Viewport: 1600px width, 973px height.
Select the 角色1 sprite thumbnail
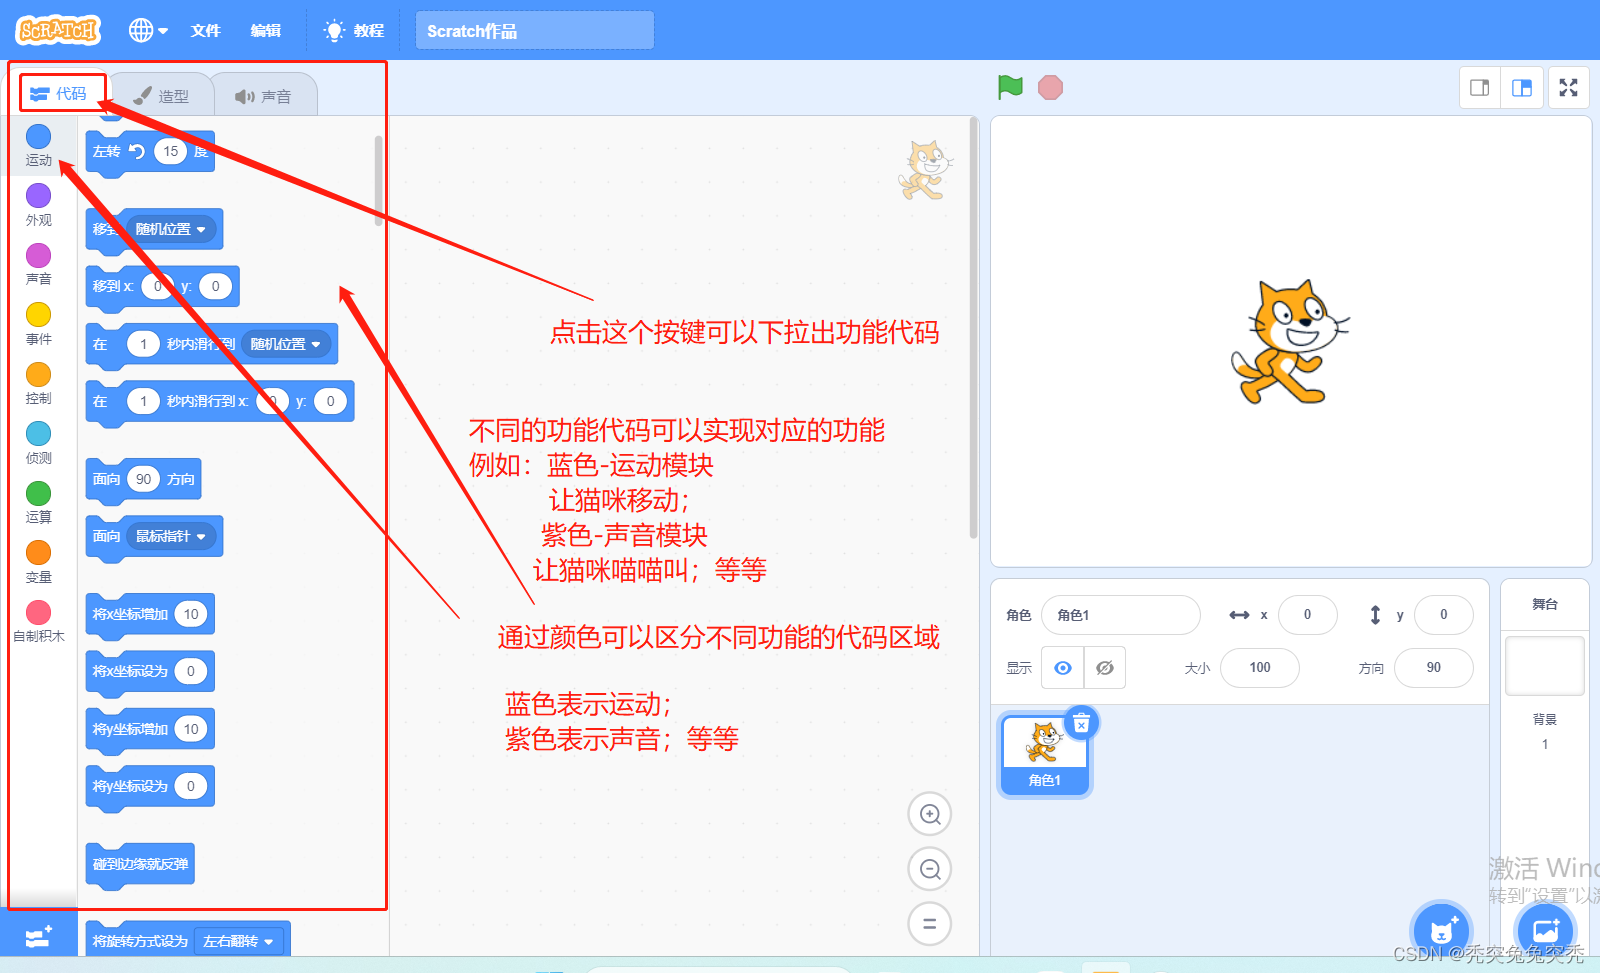[1045, 755]
